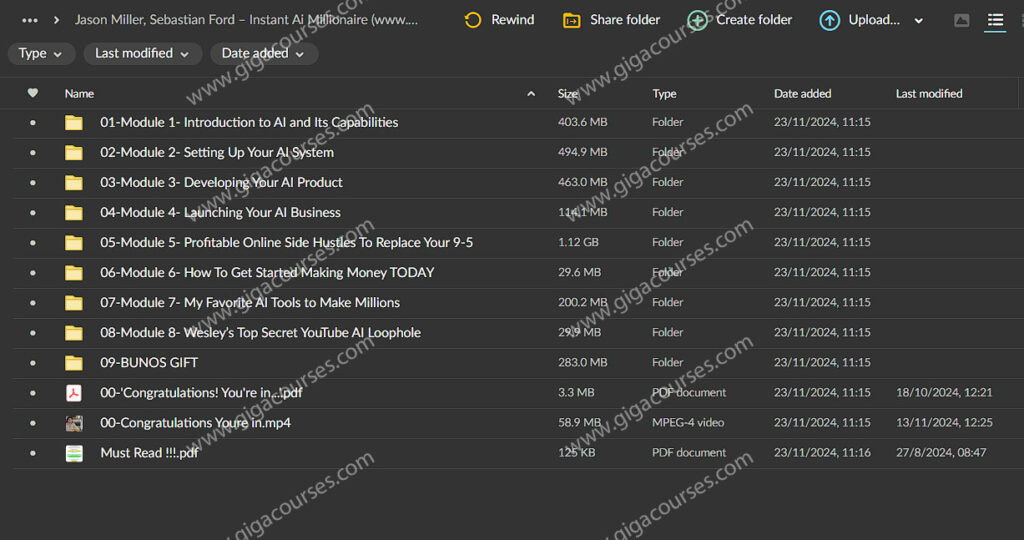Viewport: 1024px width, 540px height.
Task: Toggle favourite dot for 01-Module 1 folder
Action: [x=33, y=123]
